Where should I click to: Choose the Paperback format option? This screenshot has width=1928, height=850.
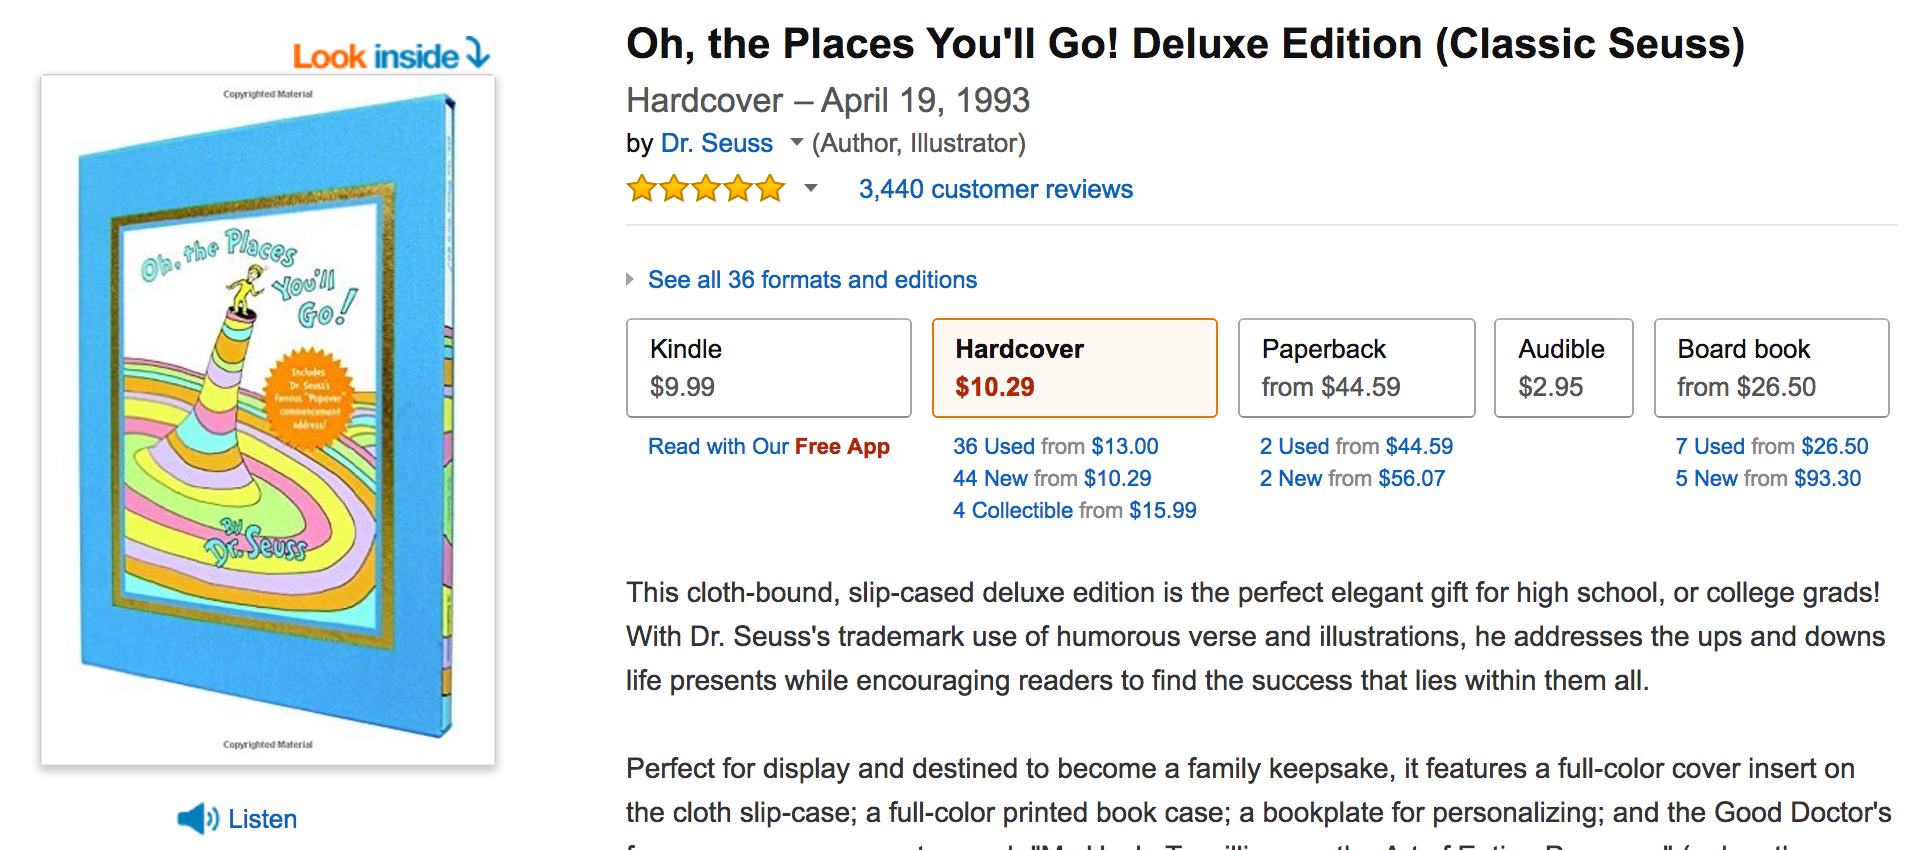(x=1356, y=368)
